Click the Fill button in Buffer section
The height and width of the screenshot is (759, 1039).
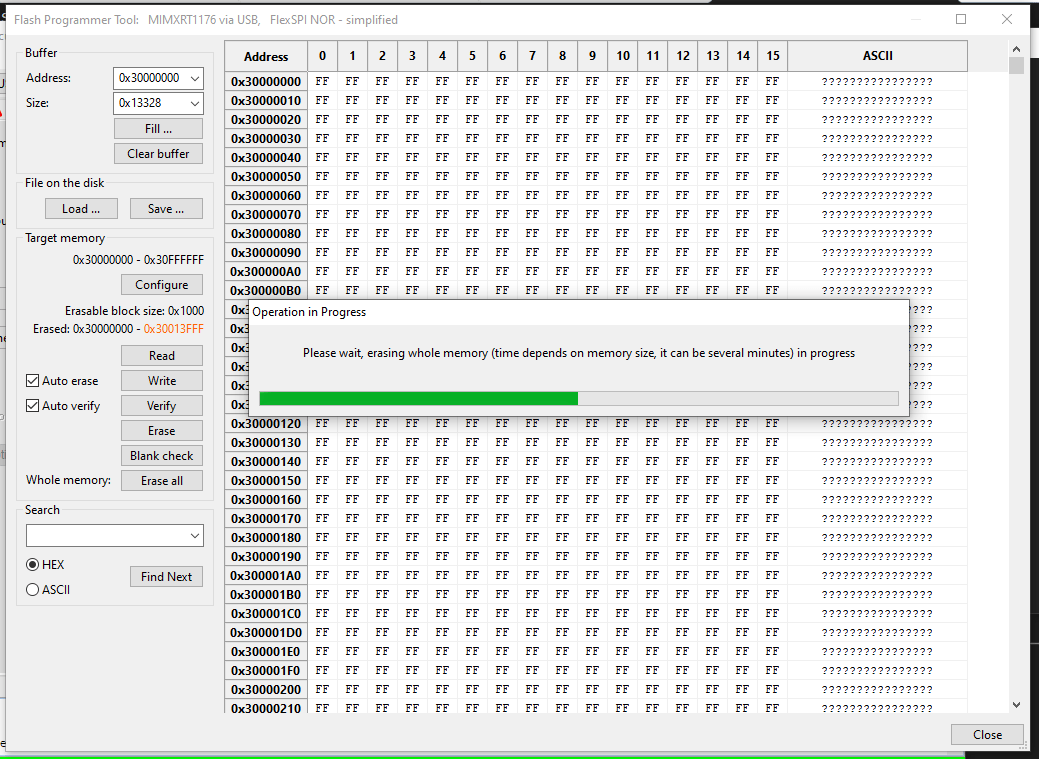pos(158,128)
